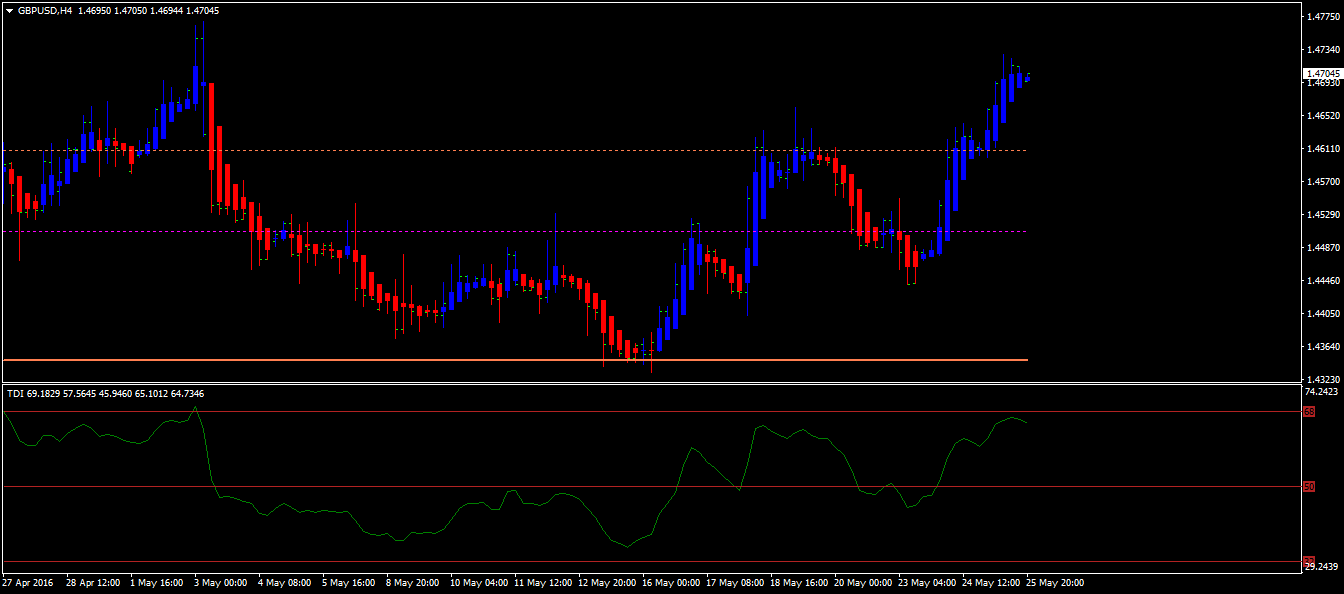Click the 11 May 12:00 time label
This screenshot has height=594, width=1344.
point(544,582)
